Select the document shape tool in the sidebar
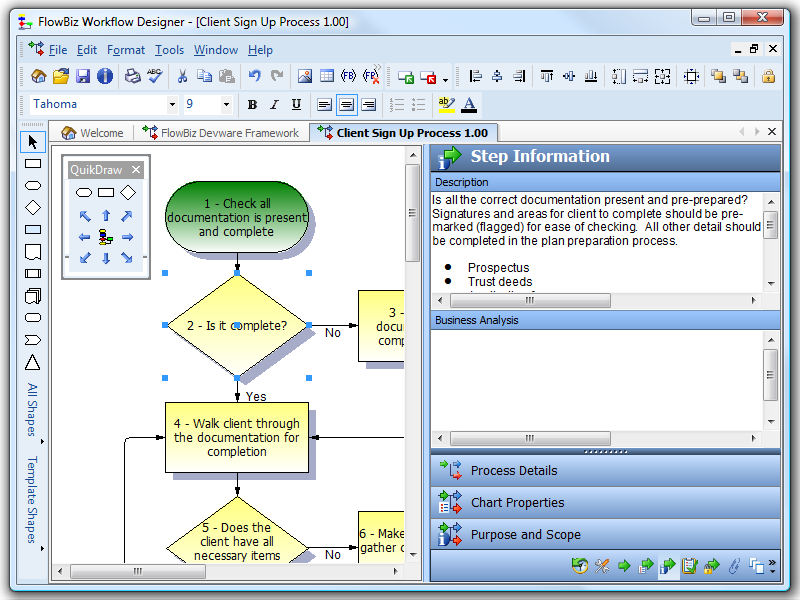Viewport: 800px width, 600px height. click(x=33, y=252)
